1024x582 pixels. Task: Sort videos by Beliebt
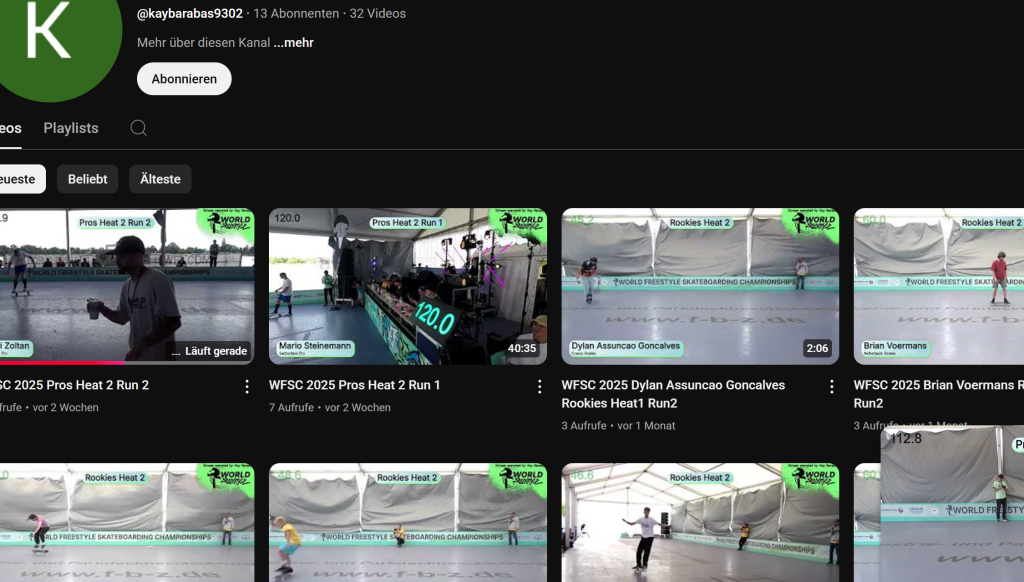[x=87, y=179]
